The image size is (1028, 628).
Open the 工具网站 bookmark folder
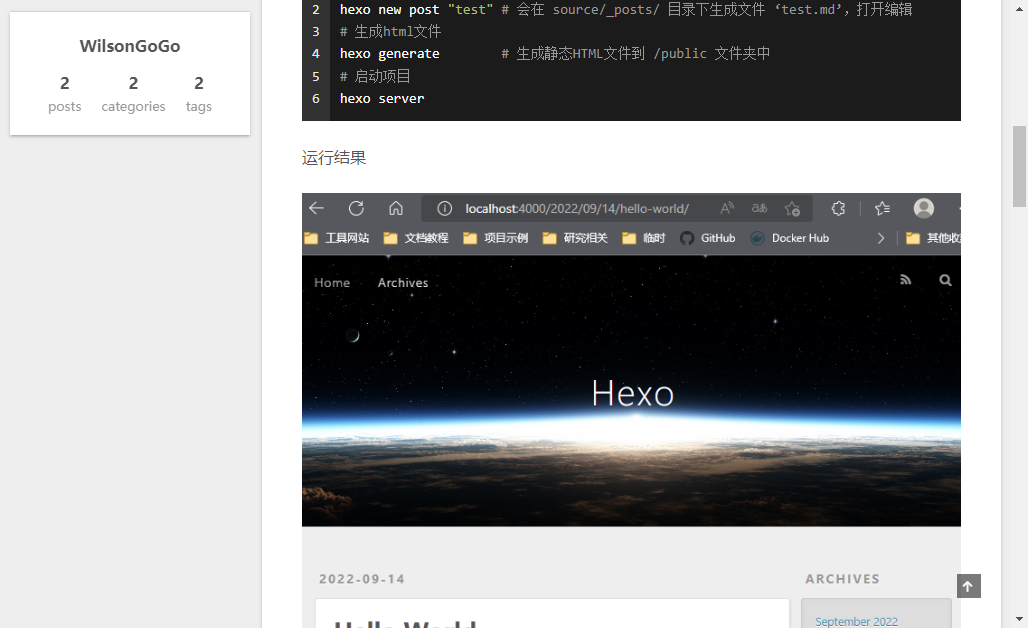pyautogui.click(x=337, y=238)
